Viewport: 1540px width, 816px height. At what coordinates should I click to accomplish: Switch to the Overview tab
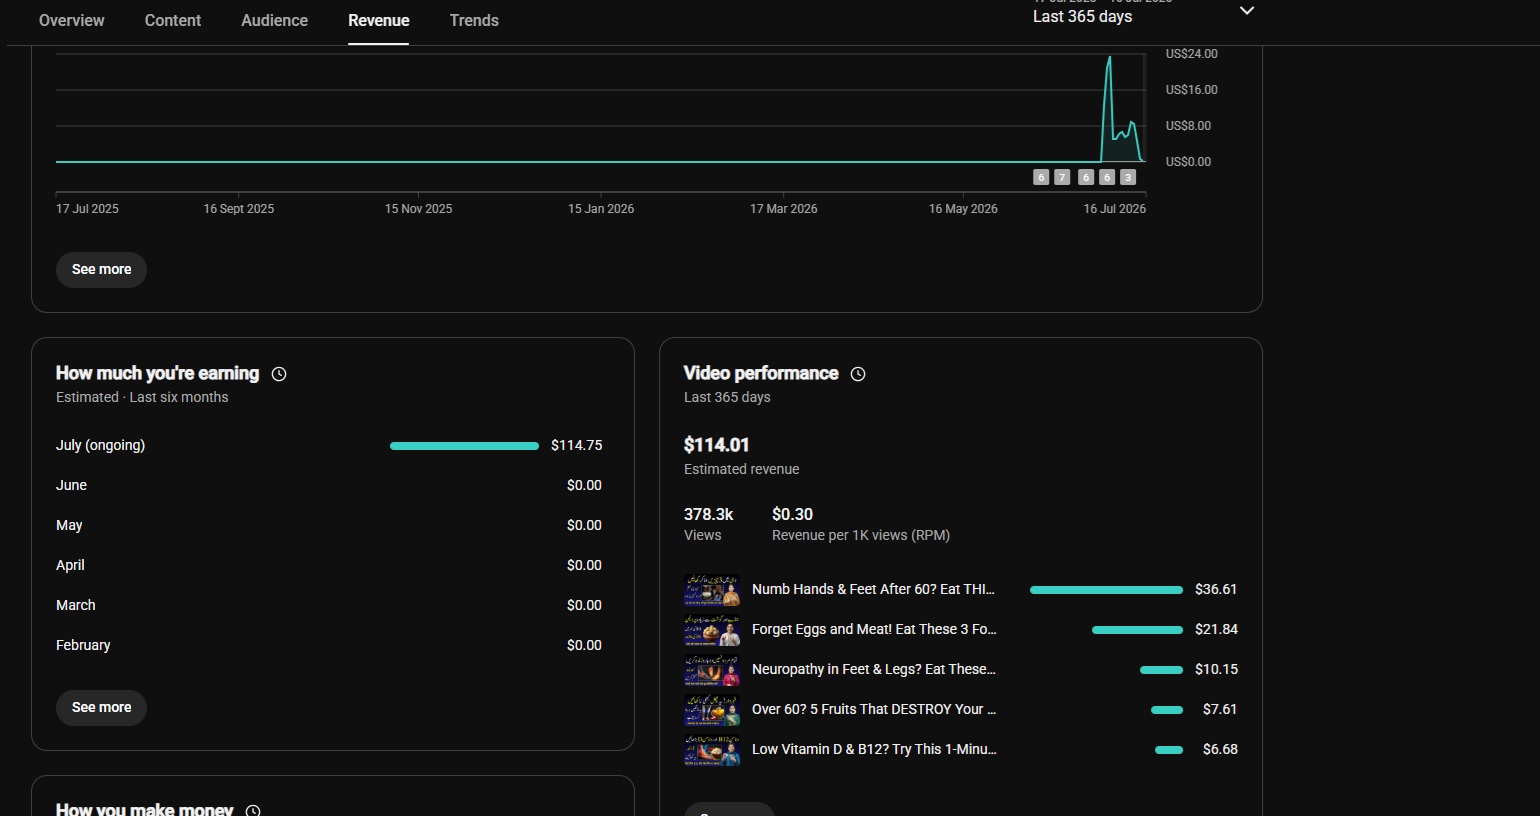coord(71,20)
